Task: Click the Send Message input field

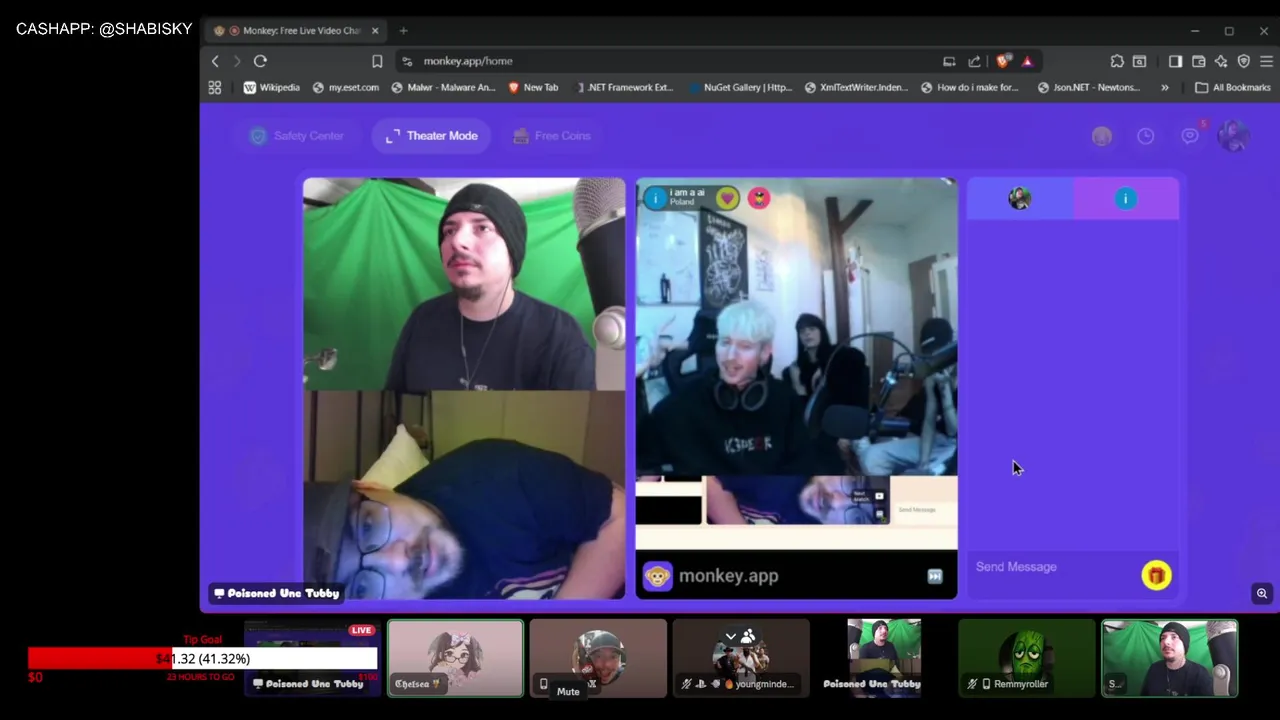Action: coord(1053,567)
